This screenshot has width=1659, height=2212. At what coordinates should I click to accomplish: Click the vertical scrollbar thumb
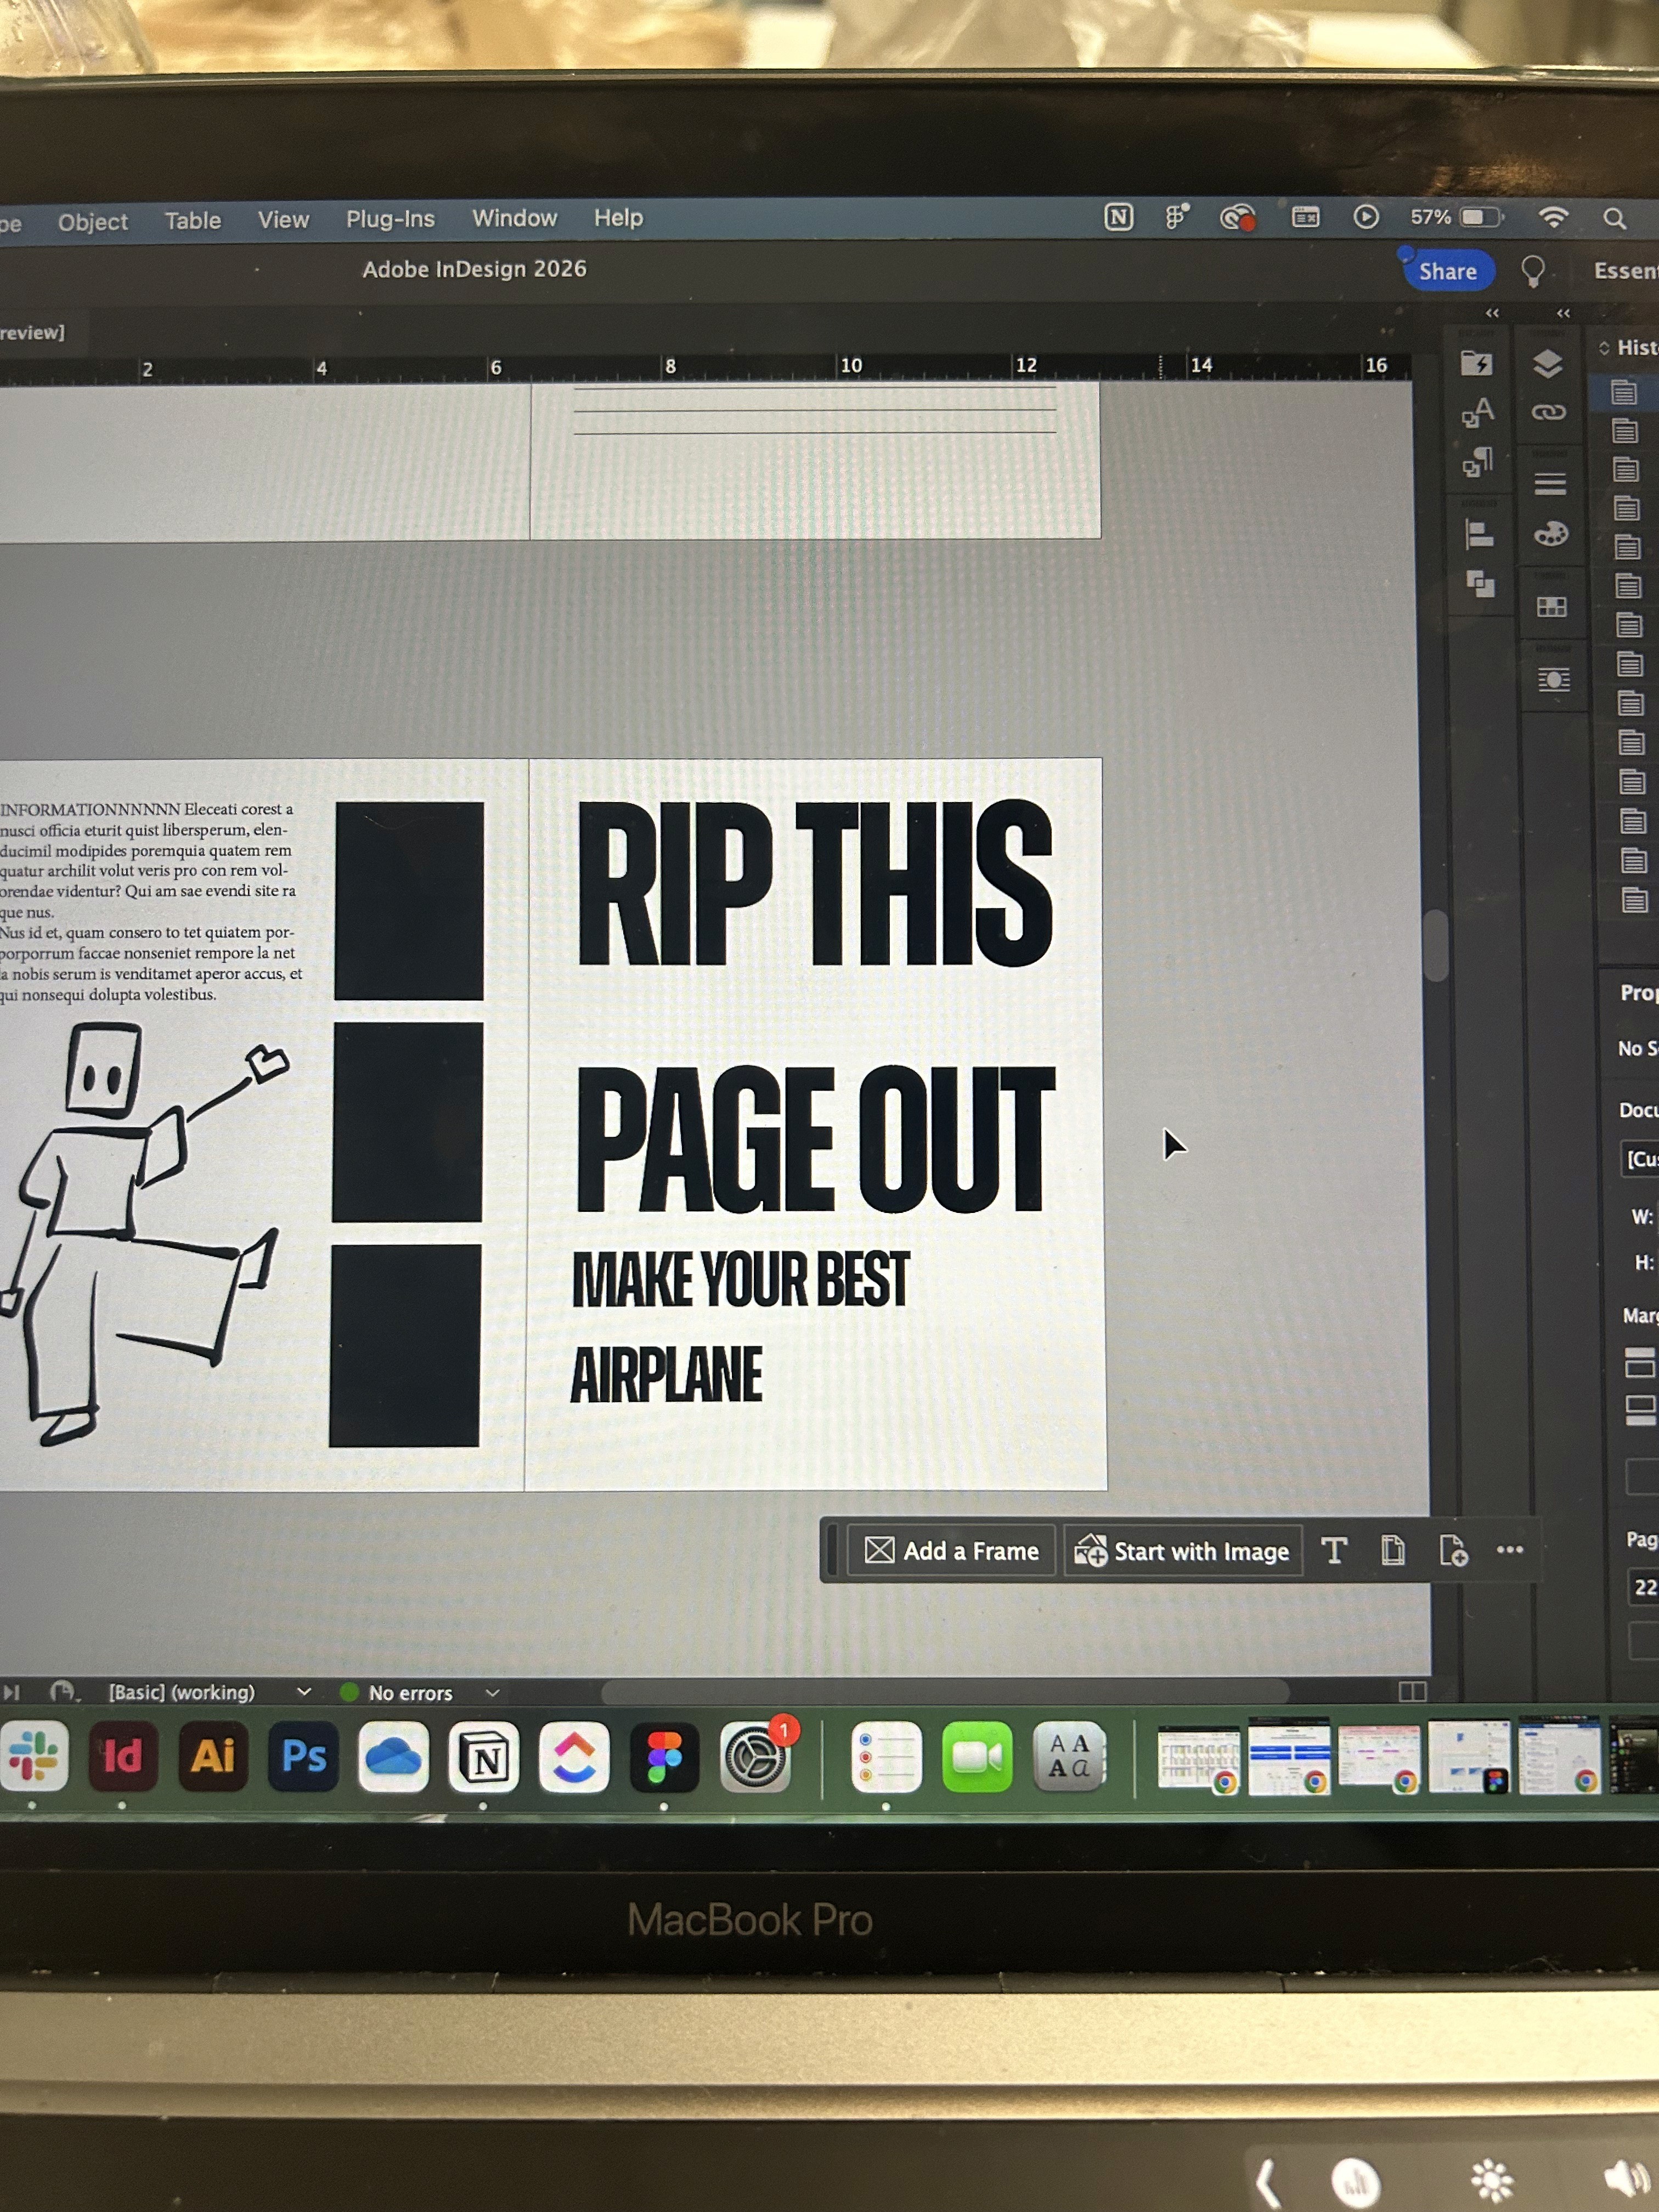coord(1435,945)
